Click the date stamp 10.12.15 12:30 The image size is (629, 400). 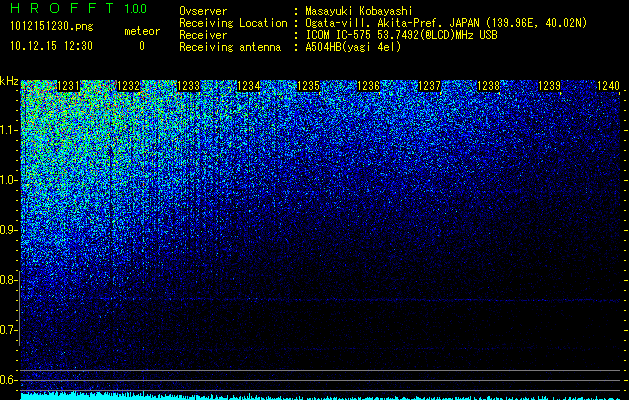pyautogui.click(x=51, y=46)
